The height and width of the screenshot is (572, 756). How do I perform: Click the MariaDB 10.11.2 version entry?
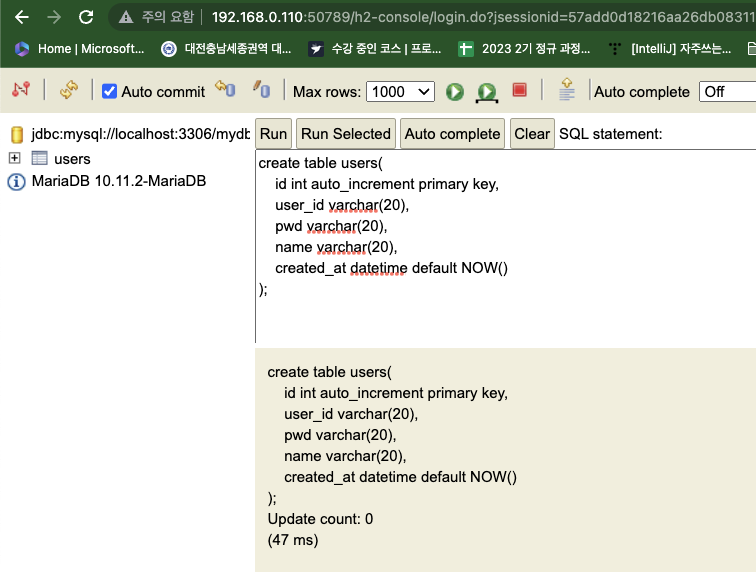(119, 181)
